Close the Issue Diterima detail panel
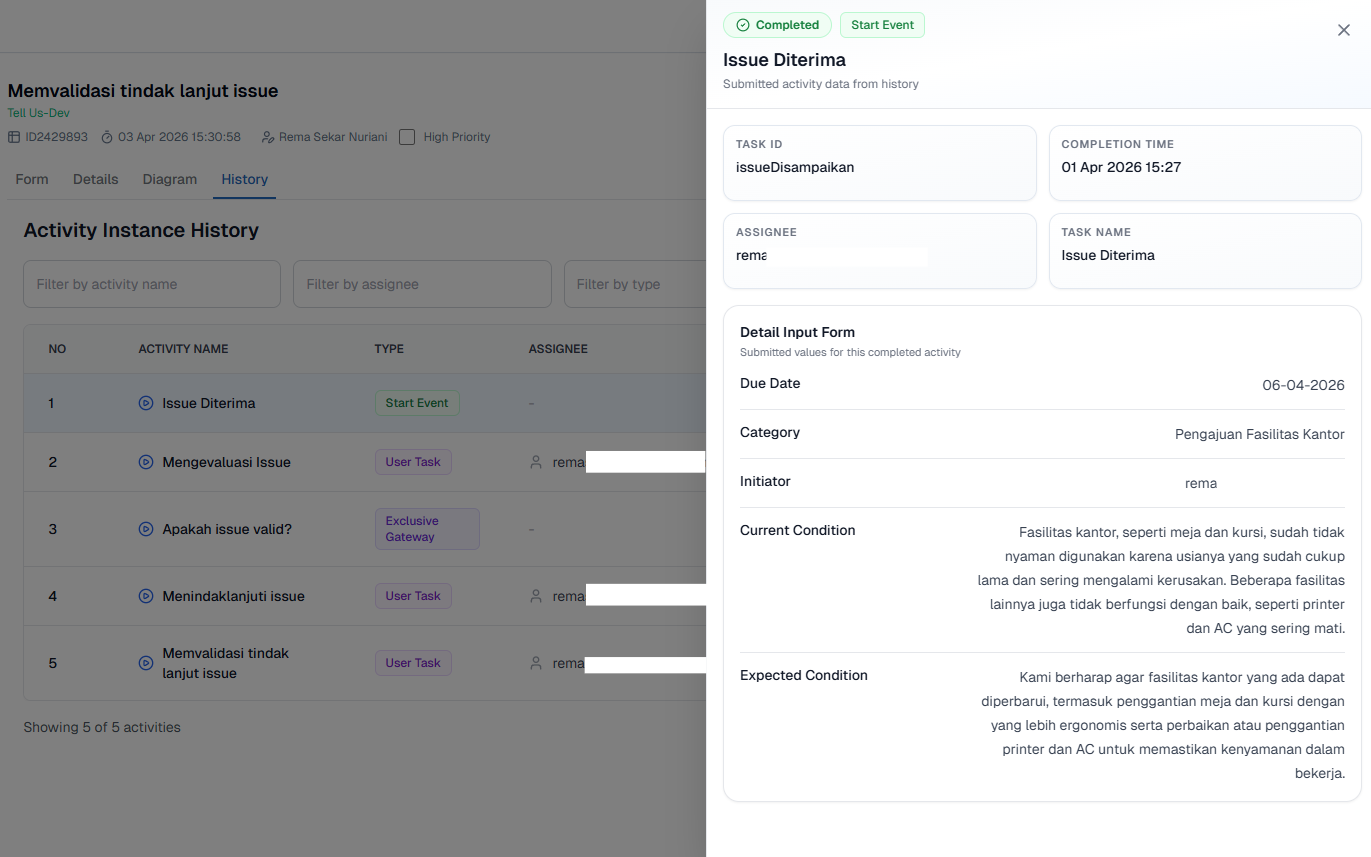 [x=1343, y=30]
